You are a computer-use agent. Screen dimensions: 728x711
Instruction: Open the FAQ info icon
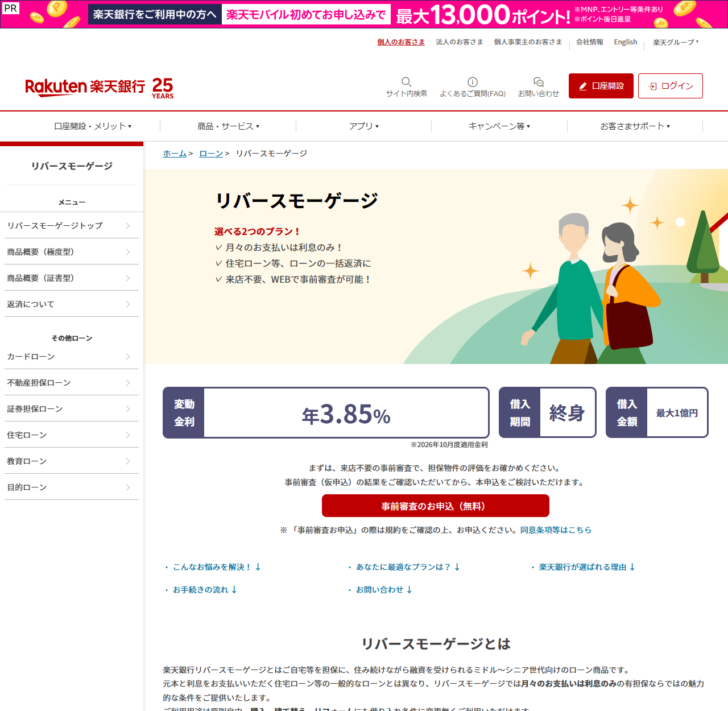472,82
